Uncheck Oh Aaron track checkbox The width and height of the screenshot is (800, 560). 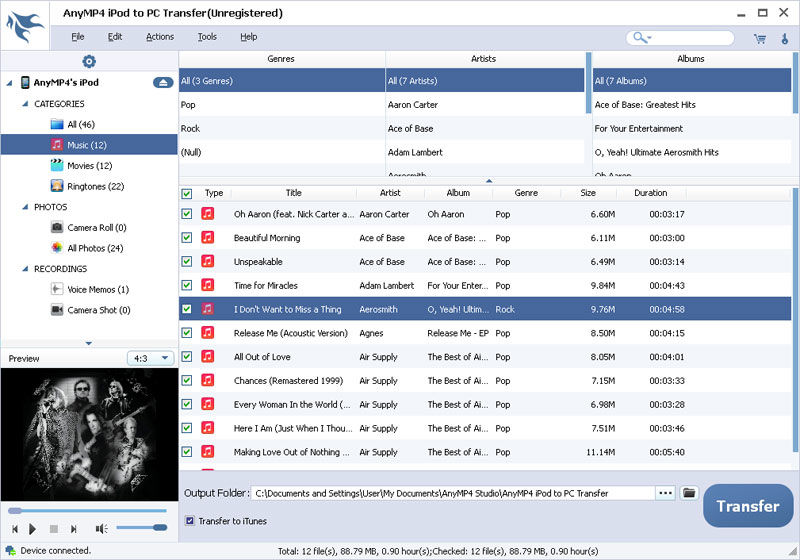pyautogui.click(x=187, y=214)
